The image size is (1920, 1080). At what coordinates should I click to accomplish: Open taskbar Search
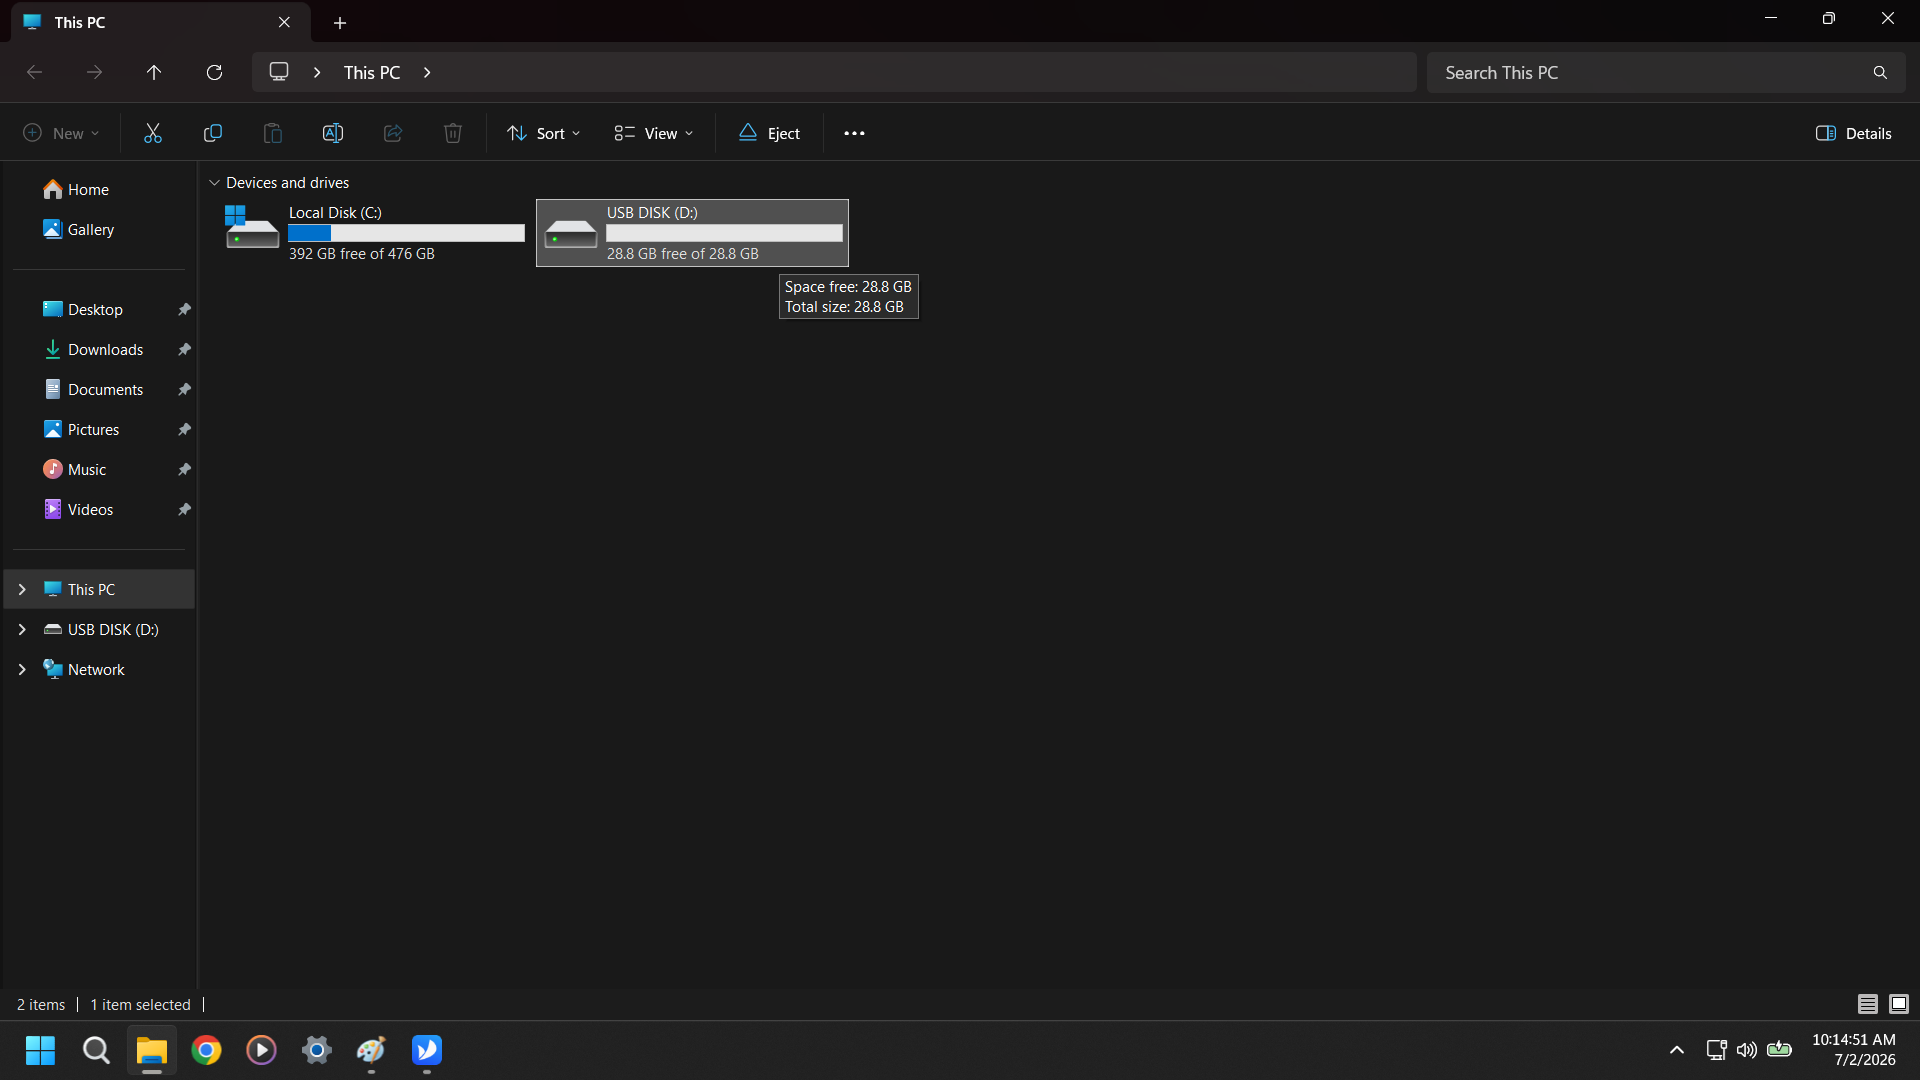[96, 1050]
